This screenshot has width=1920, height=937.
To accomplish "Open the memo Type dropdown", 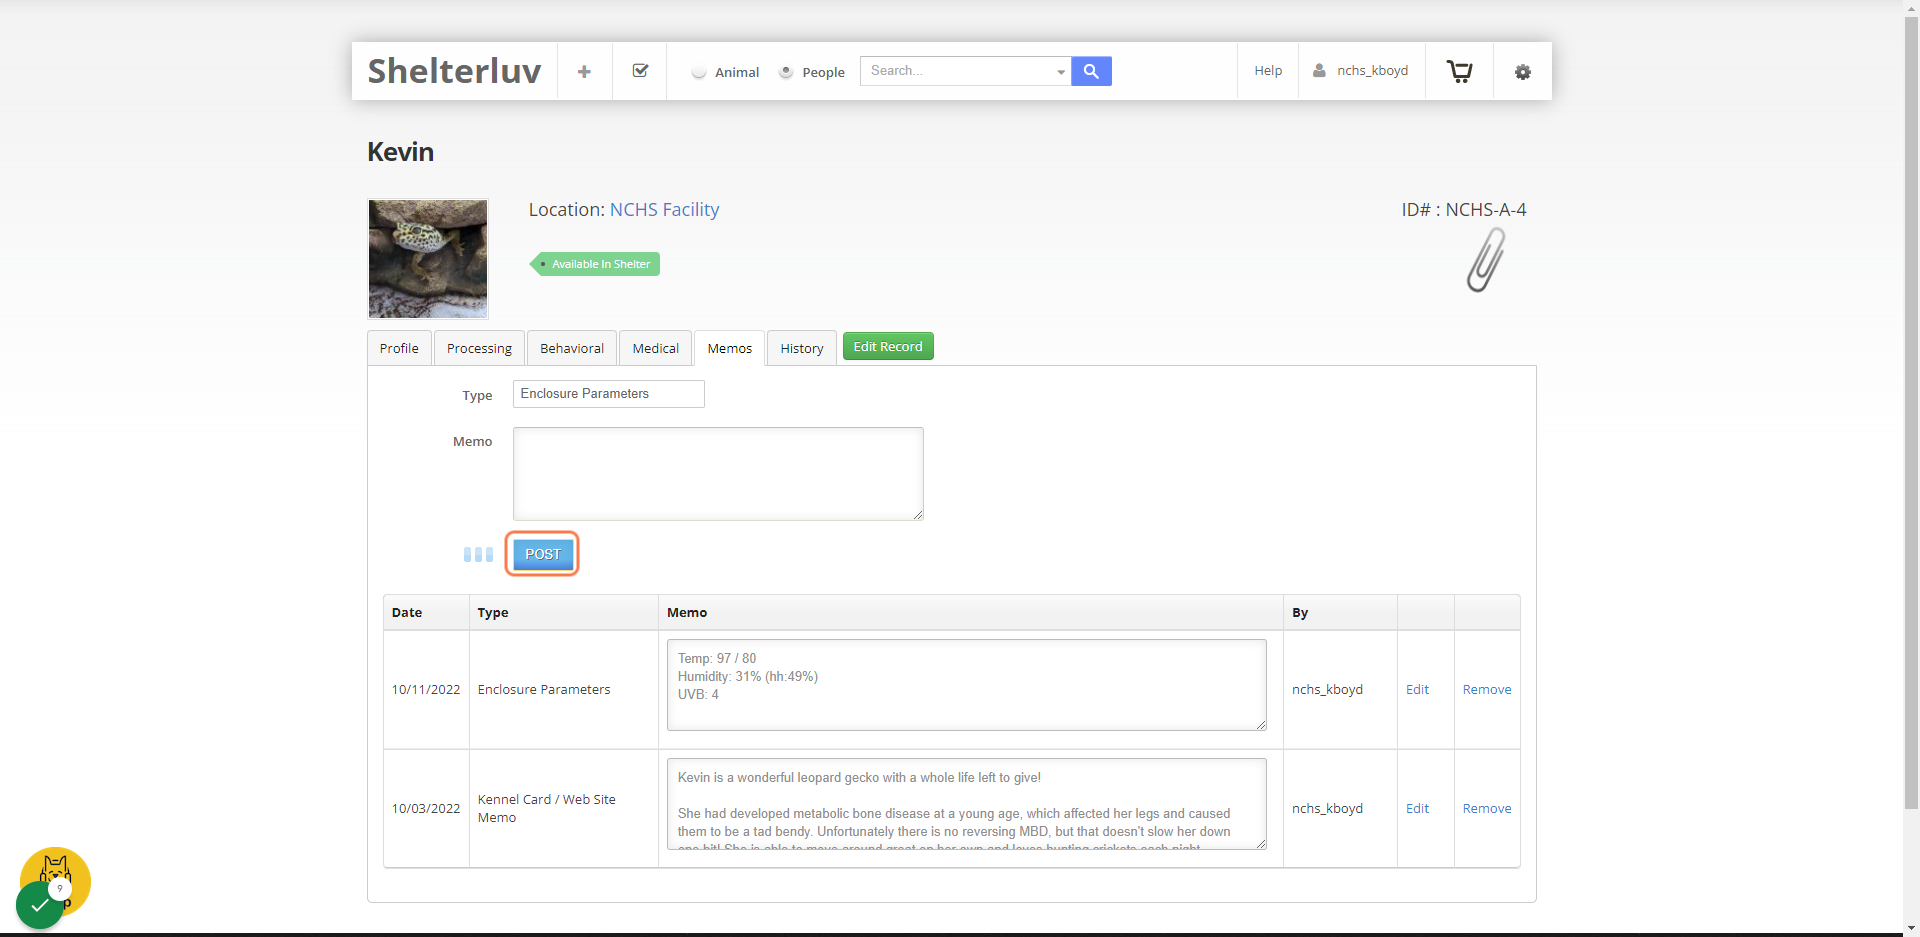I will pos(608,394).
